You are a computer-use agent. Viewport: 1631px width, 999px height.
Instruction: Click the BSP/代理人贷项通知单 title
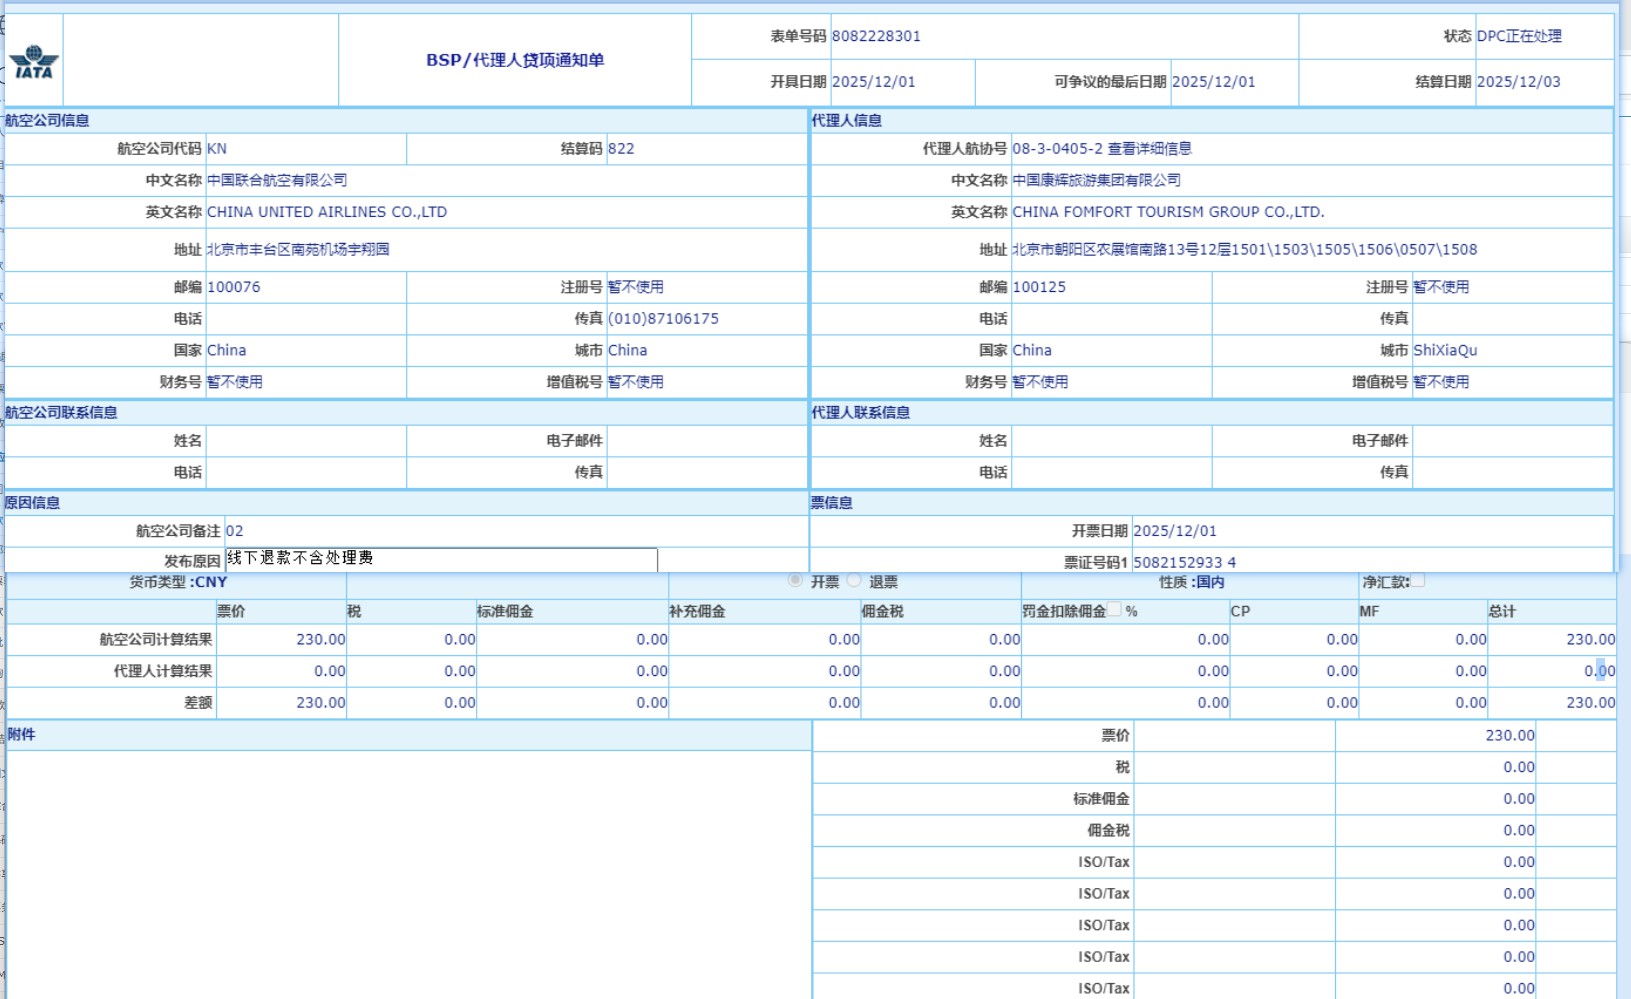[x=515, y=60]
